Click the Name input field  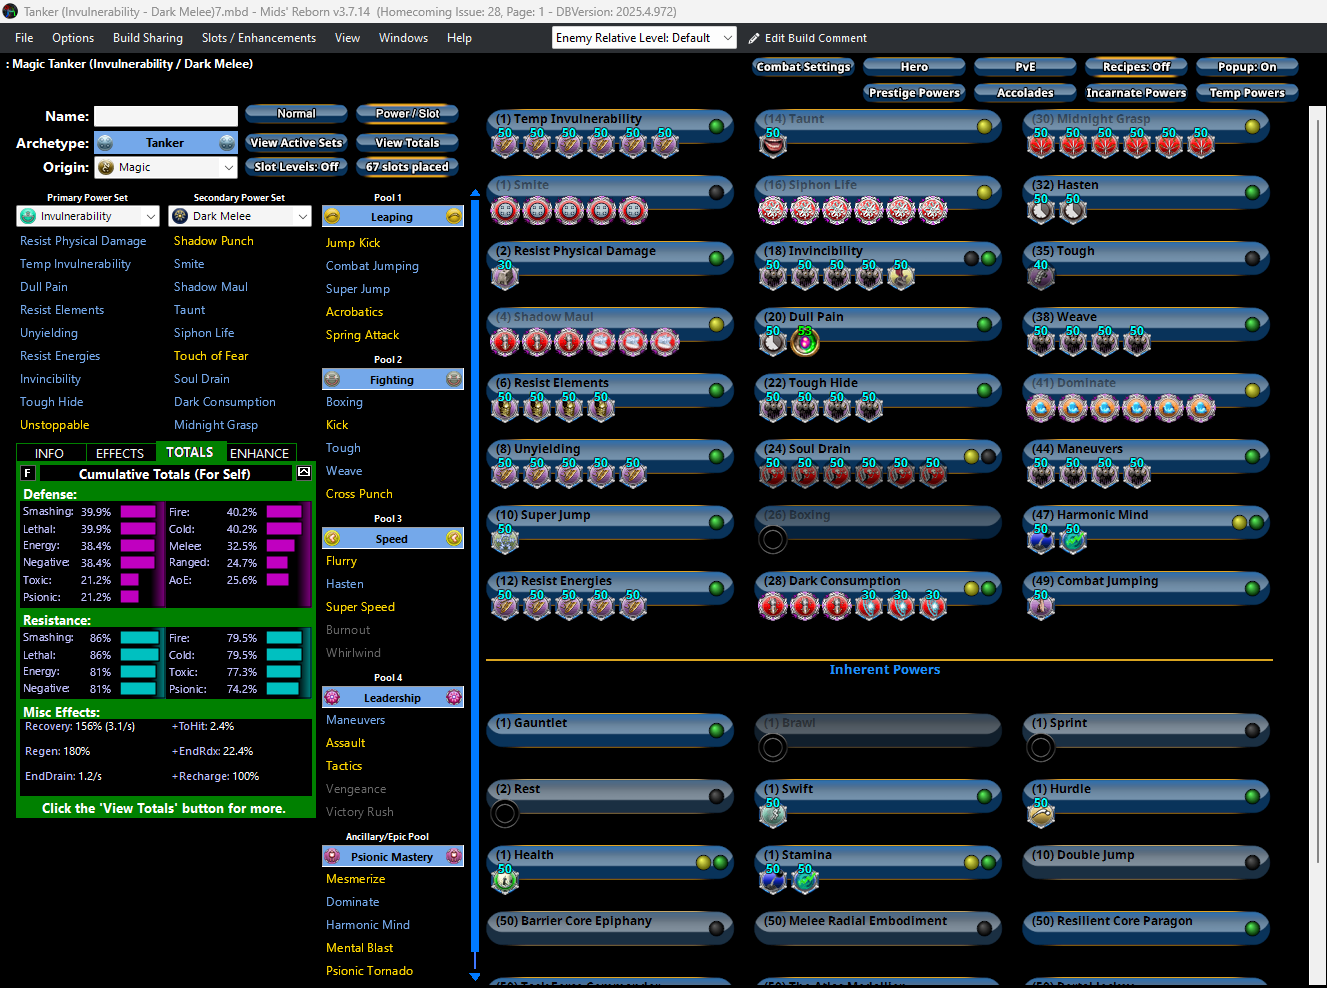click(x=166, y=116)
